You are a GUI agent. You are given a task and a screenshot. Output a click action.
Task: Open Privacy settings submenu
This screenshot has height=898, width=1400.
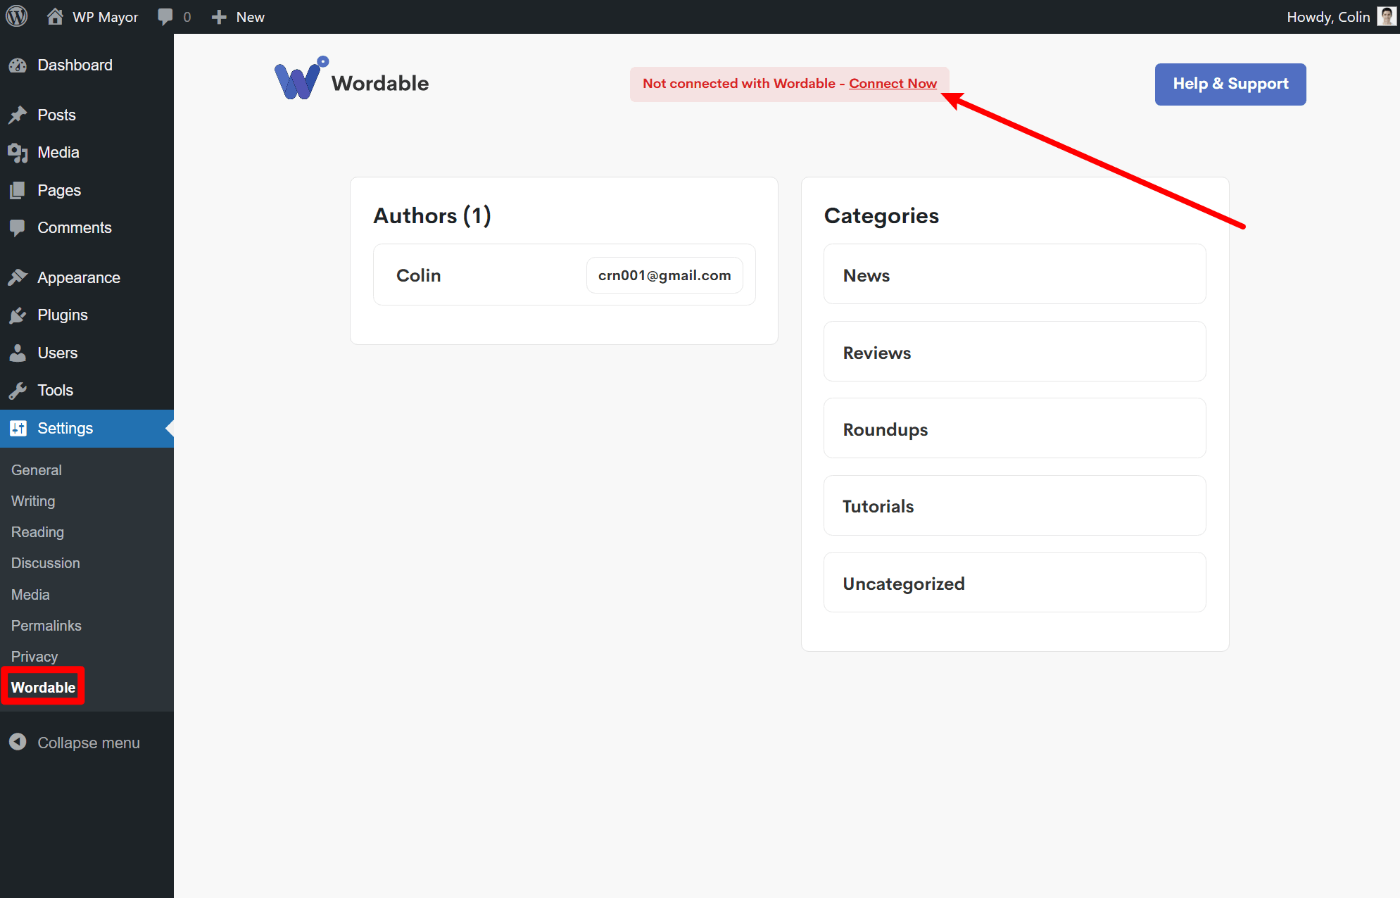(x=34, y=657)
